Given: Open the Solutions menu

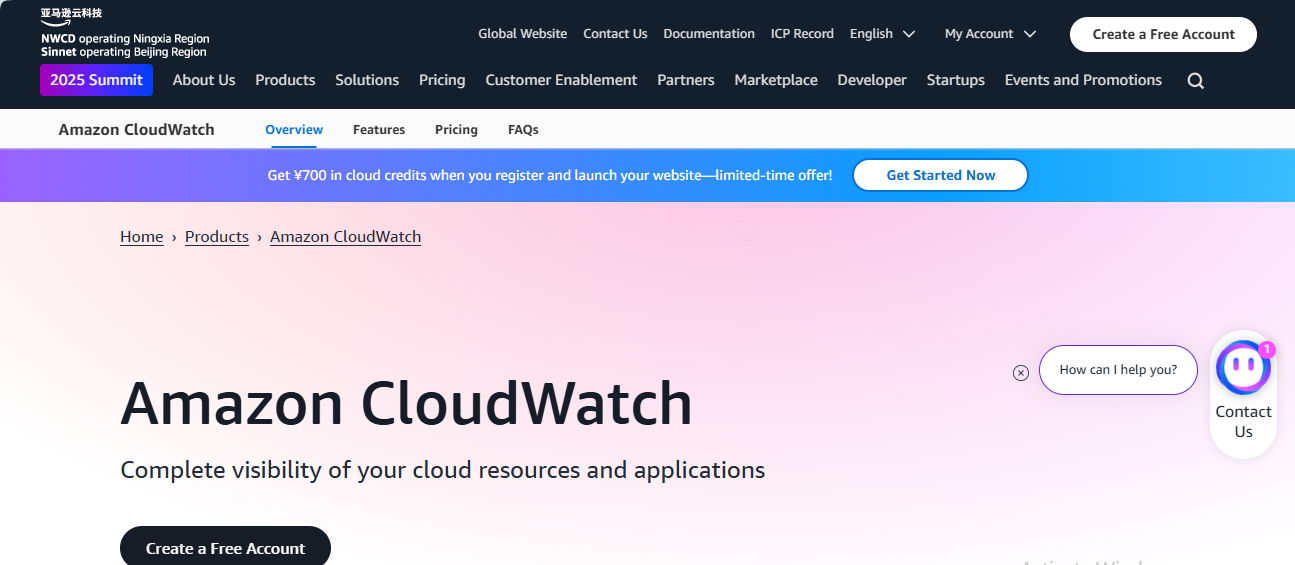Looking at the screenshot, I should 367,80.
